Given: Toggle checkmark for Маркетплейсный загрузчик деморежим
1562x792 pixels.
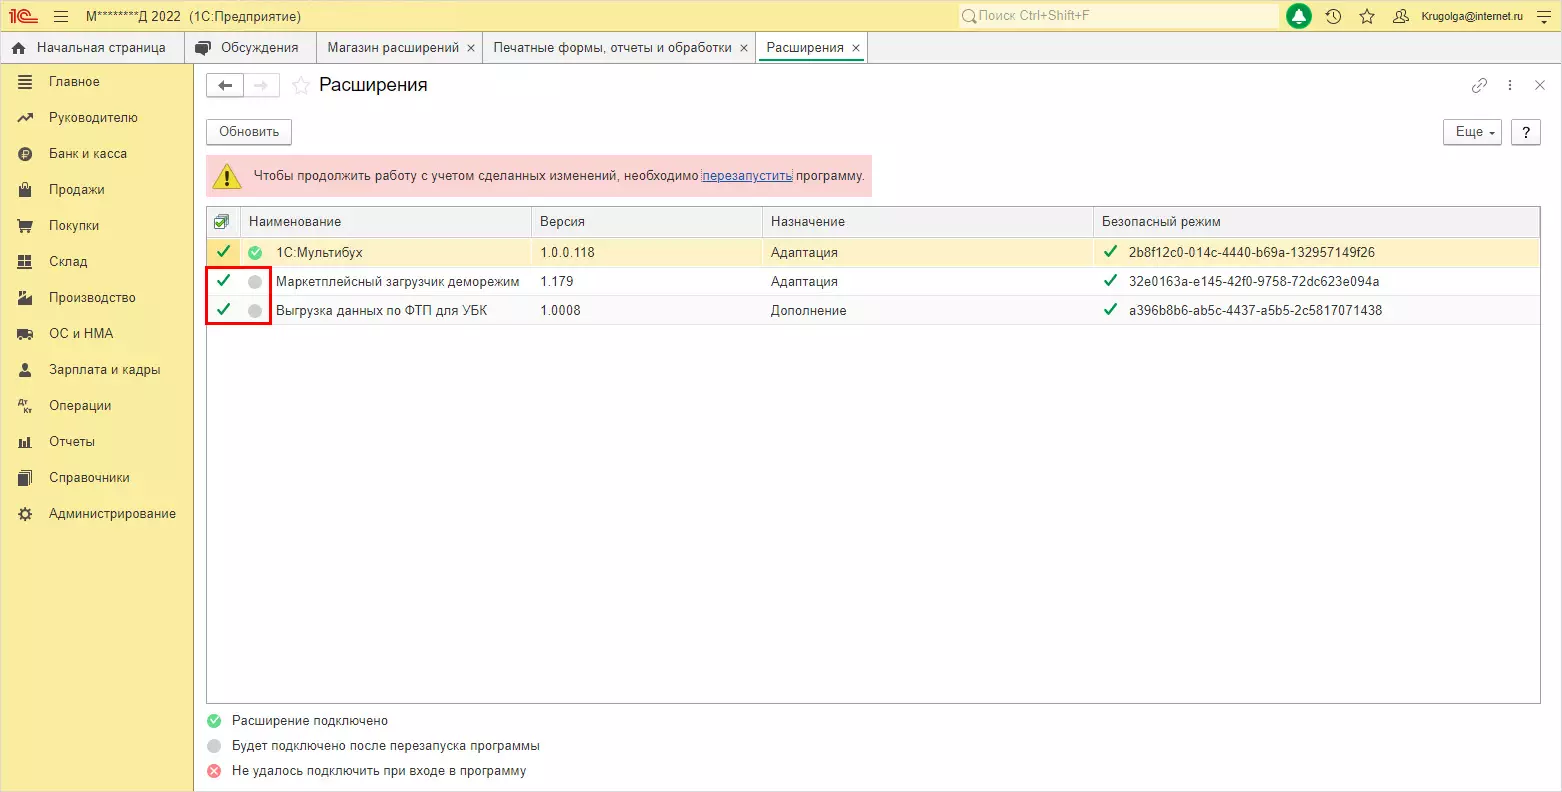Looking at the screenshot, I should [x=223, y=281].
